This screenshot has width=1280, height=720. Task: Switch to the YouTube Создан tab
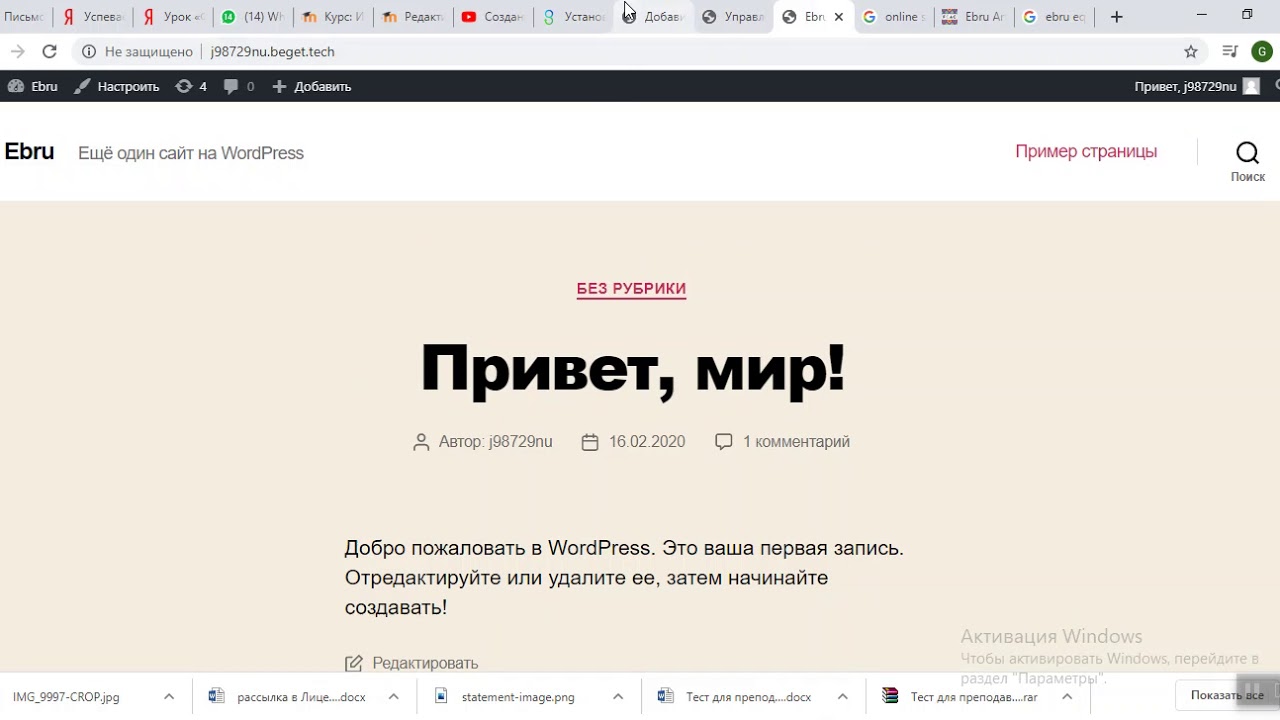pyautogui.click(x=492, y=17)
